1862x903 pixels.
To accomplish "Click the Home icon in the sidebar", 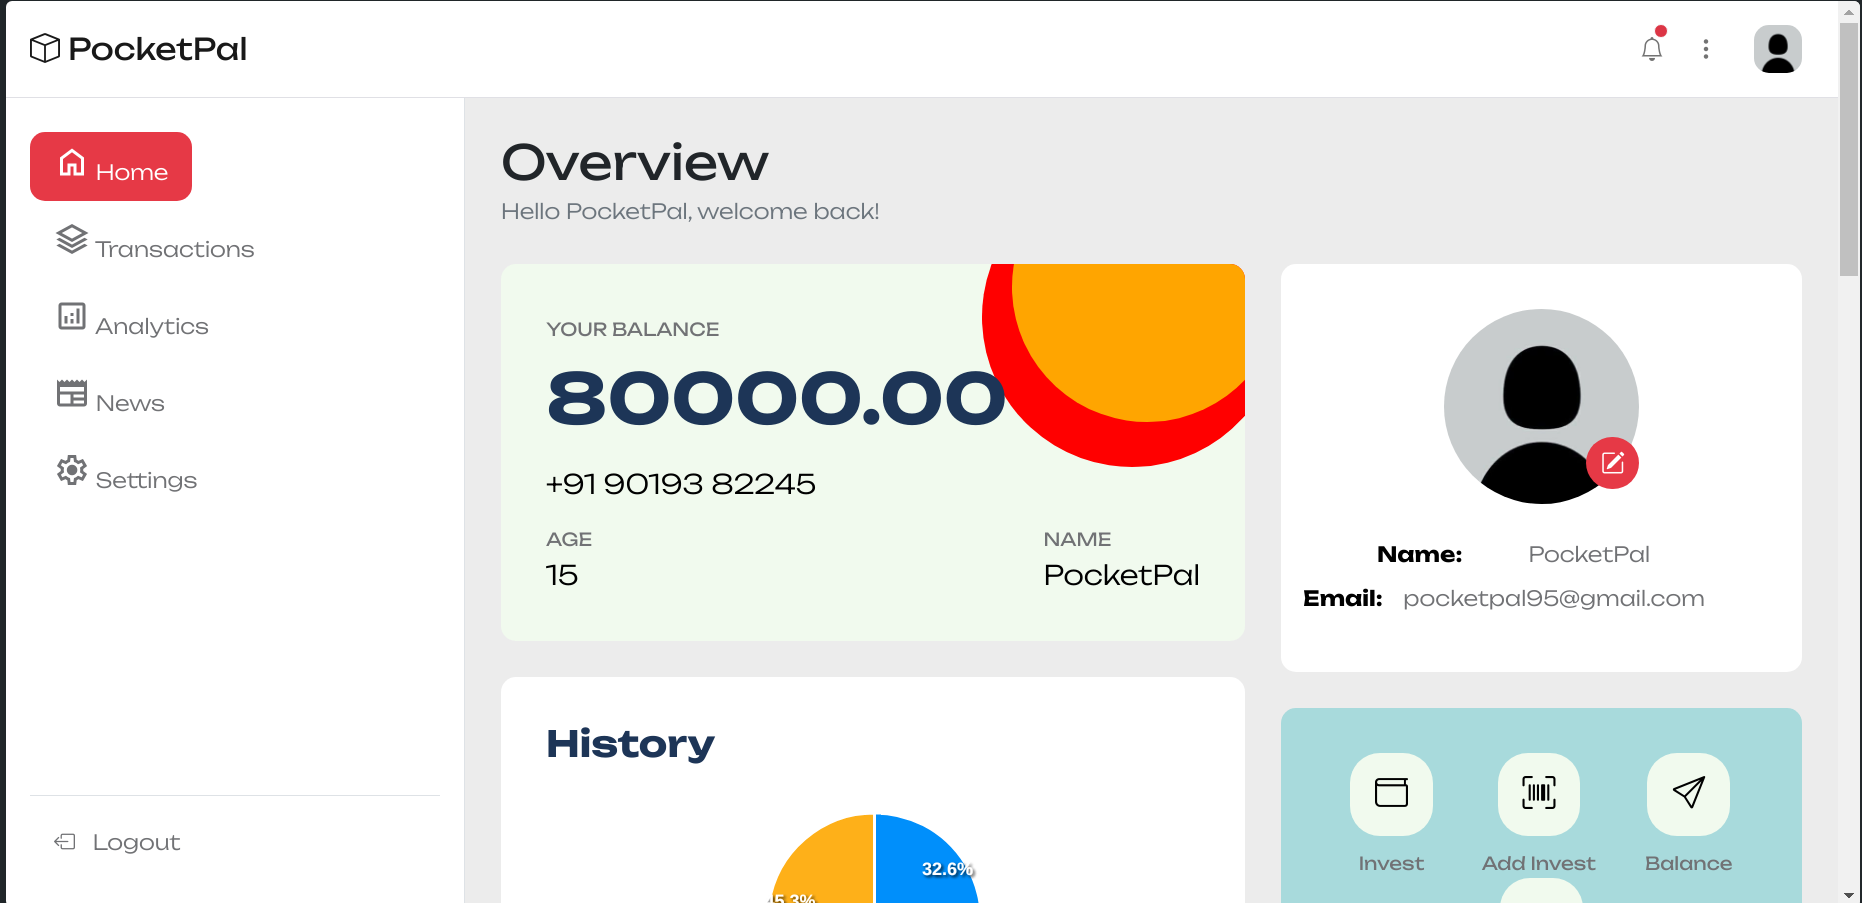I will tap(72, 162).
